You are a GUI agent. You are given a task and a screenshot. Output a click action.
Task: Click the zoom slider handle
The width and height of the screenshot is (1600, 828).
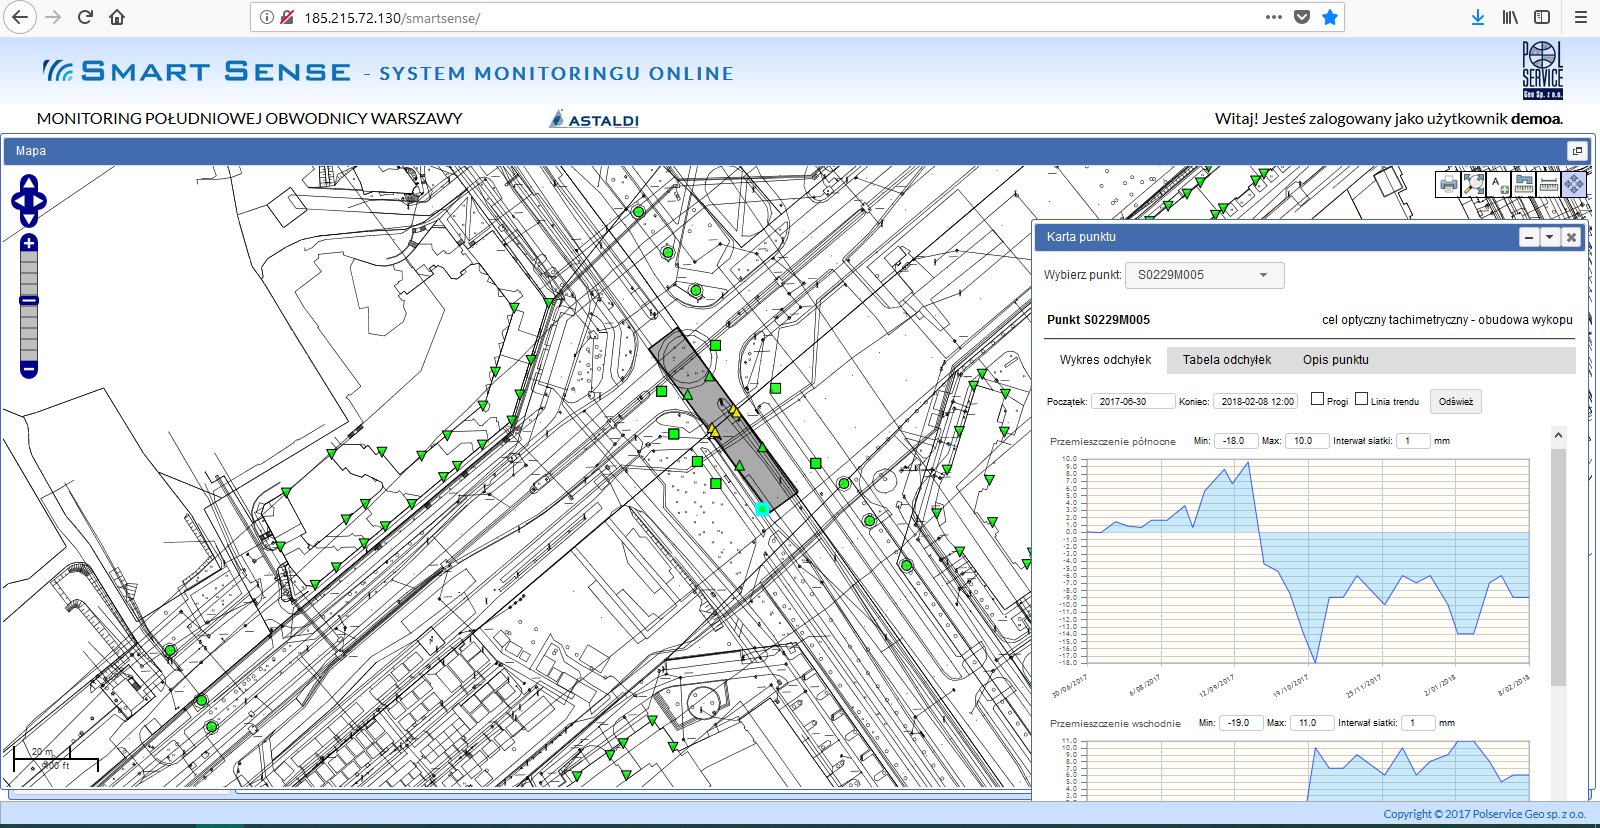tap(29, 300)
